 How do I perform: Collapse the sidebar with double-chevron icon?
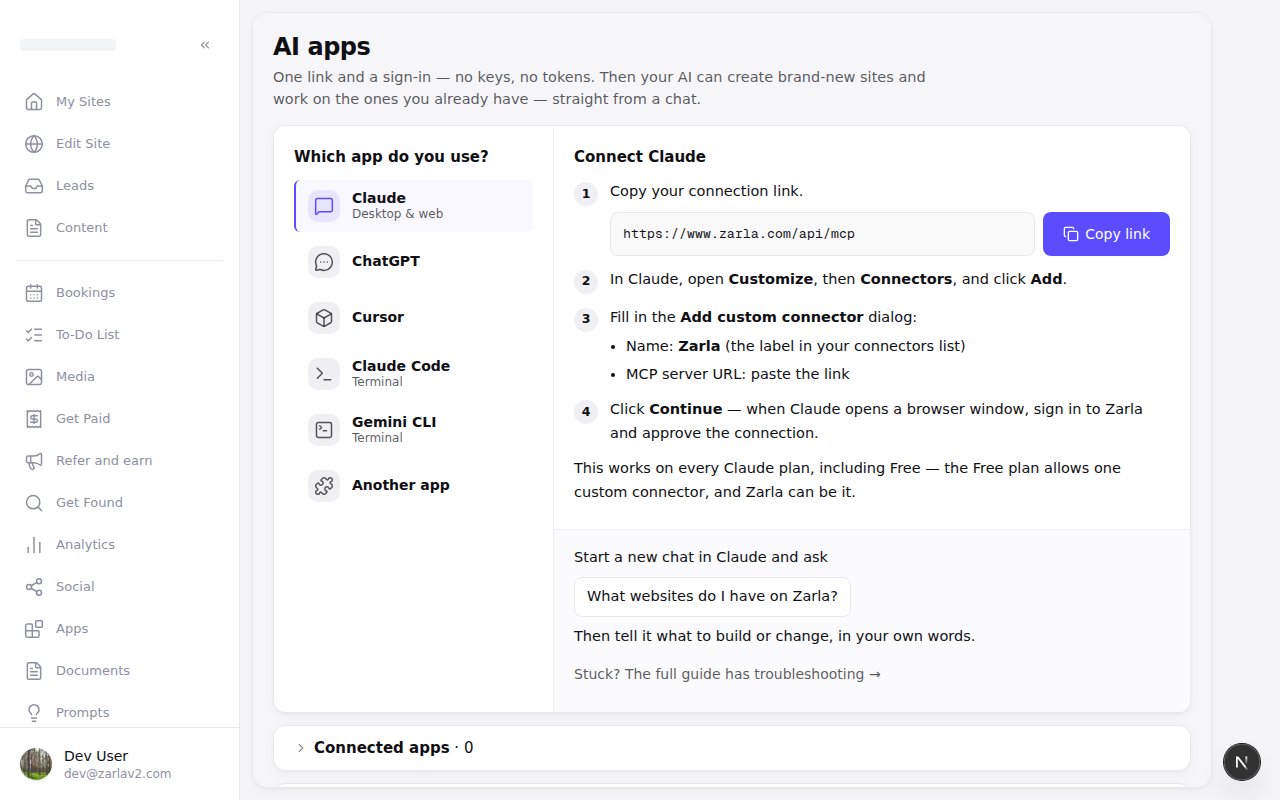(205, 45)
